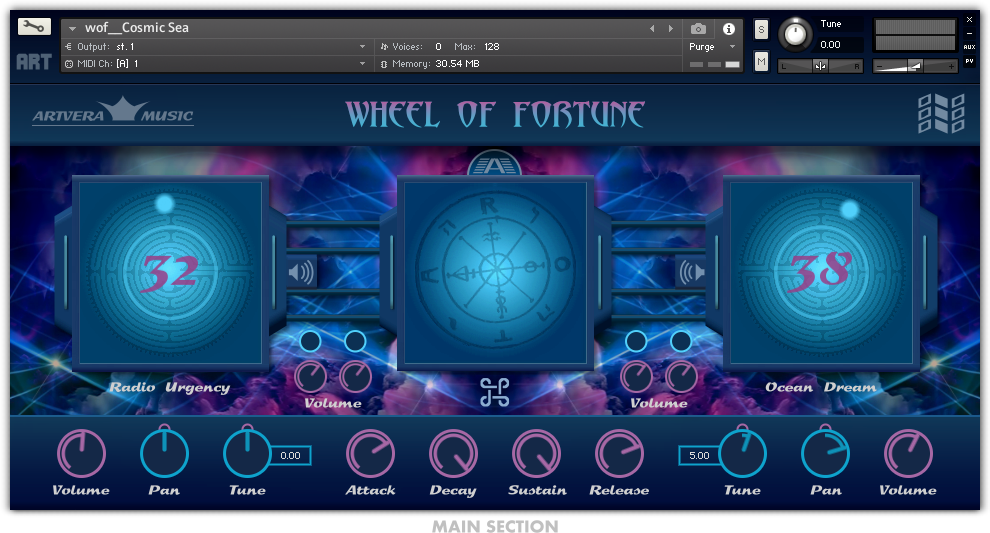This screenshot has width=990, height=533.
Task: Click the right layer speaker icon
Action: 691,271
